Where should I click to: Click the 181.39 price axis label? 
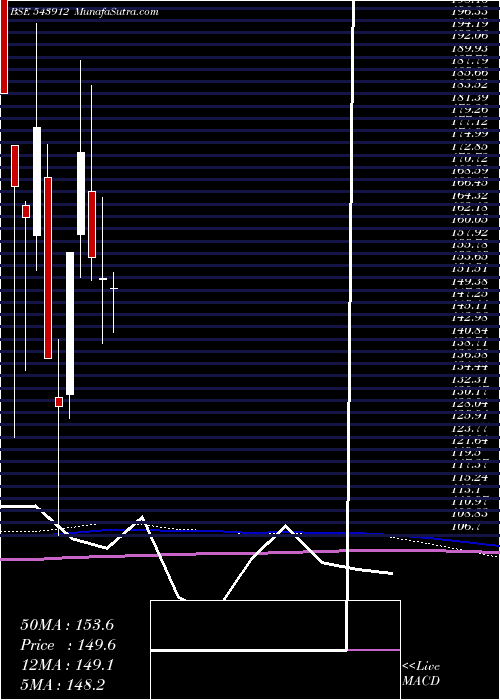pyautogui.click(x=469, y=97)
